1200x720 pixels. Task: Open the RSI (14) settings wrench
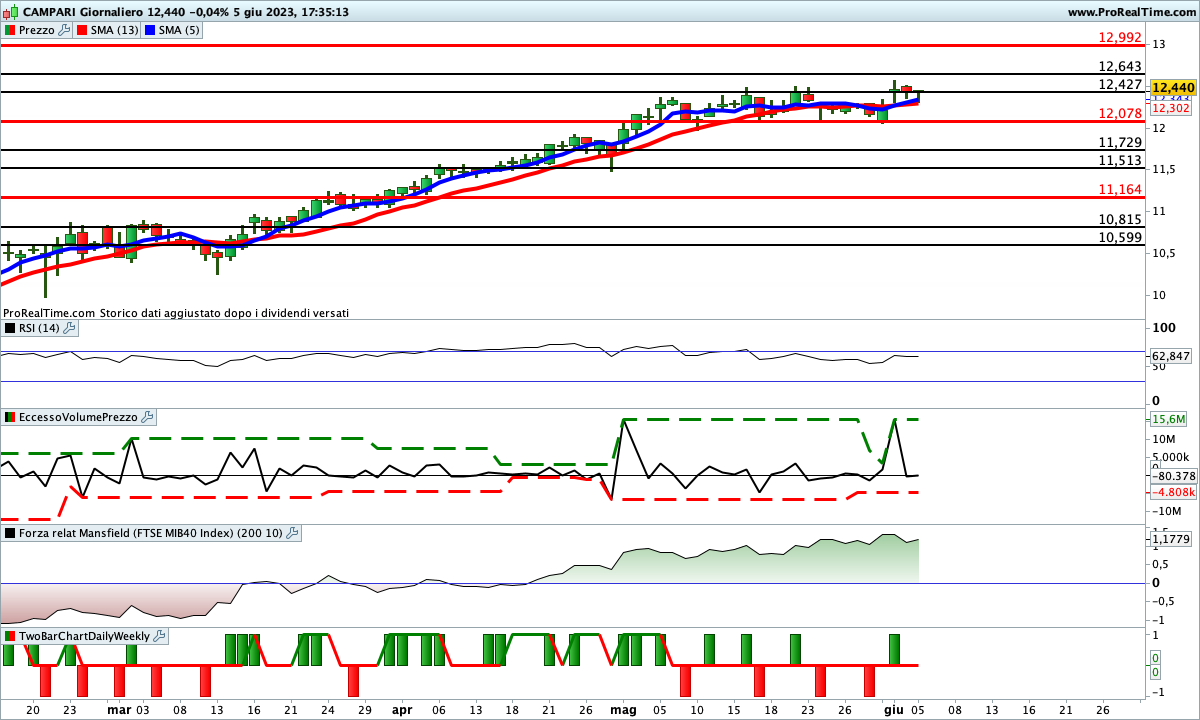pyautogui.click(x=69, y=327)
